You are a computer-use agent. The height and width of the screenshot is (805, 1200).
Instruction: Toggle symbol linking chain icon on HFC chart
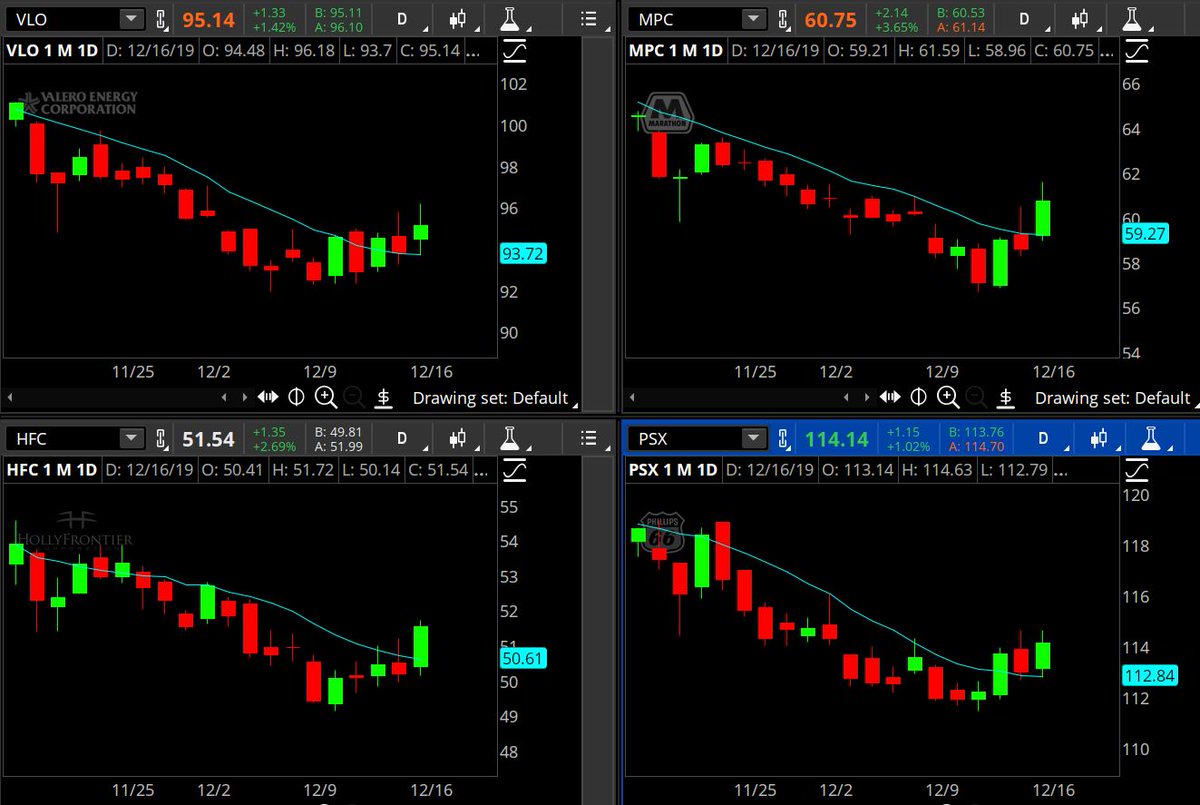[160, 438]
